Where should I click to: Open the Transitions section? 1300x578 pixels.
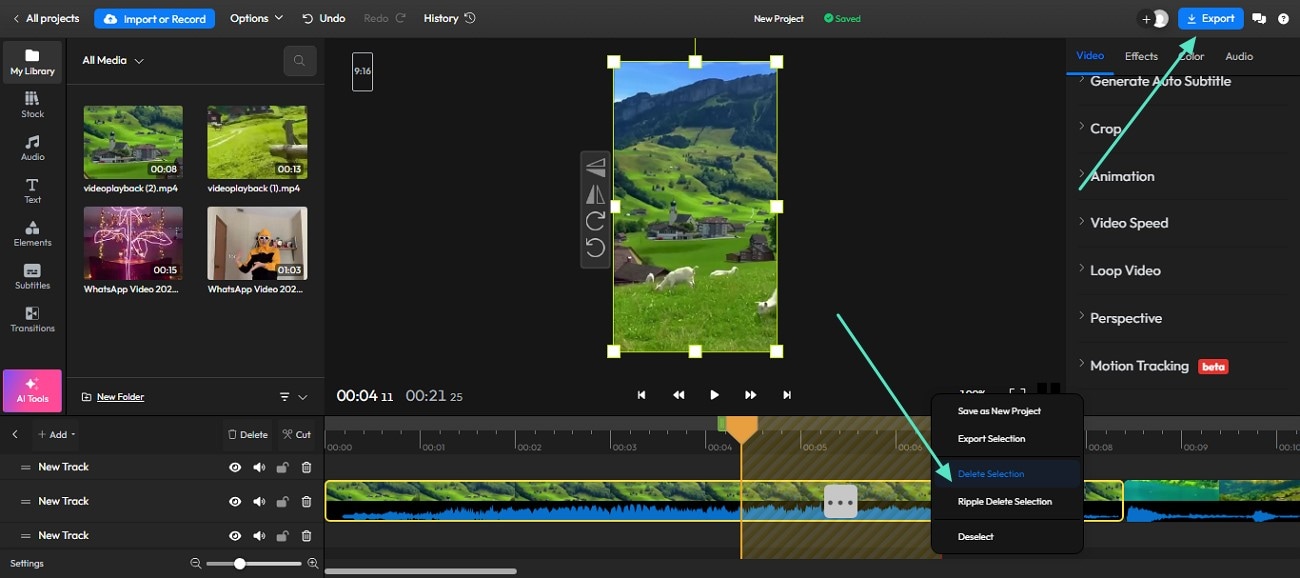click(x=32, y=319)
